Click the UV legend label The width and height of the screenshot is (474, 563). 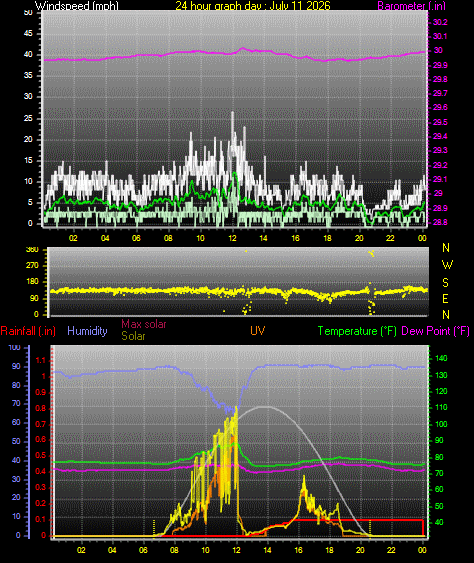[x=257, y=331]
